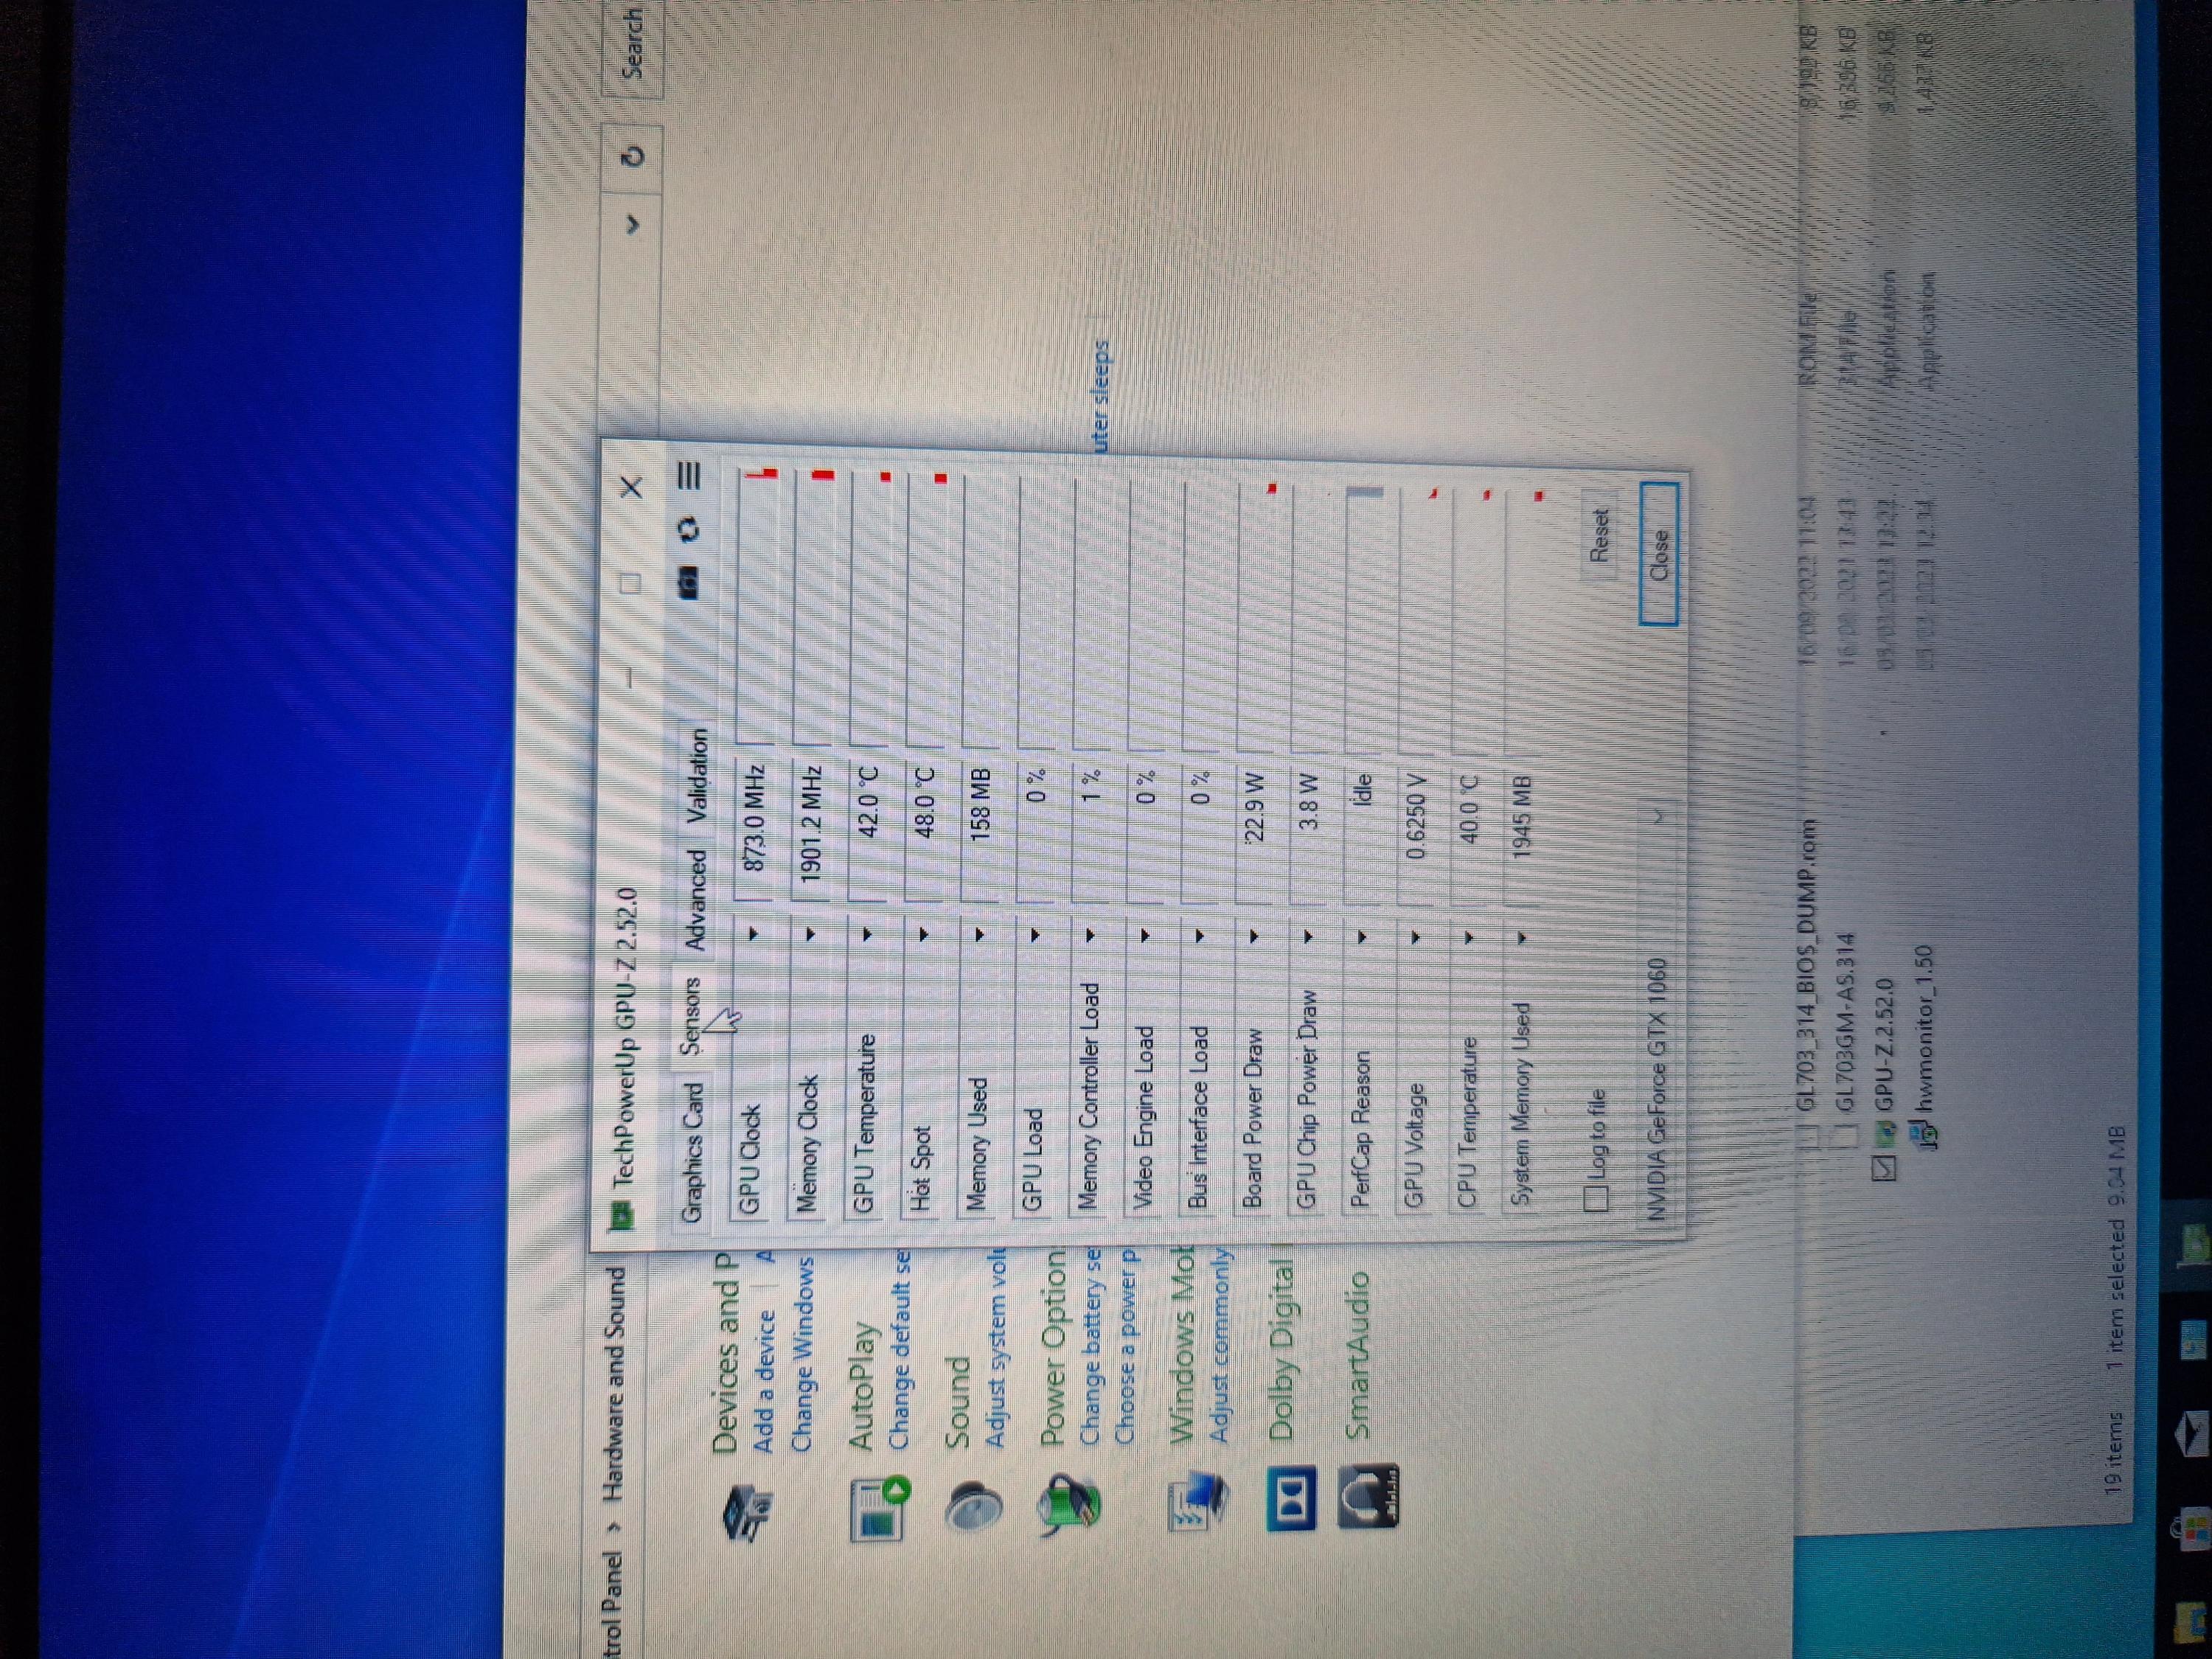Image resolution: width=2212 pixels, height=1659 pixels.
Task: Uncheck the GPU-Z.2.52.0 file checkbox
Action: click(x=1884, y=1167)
